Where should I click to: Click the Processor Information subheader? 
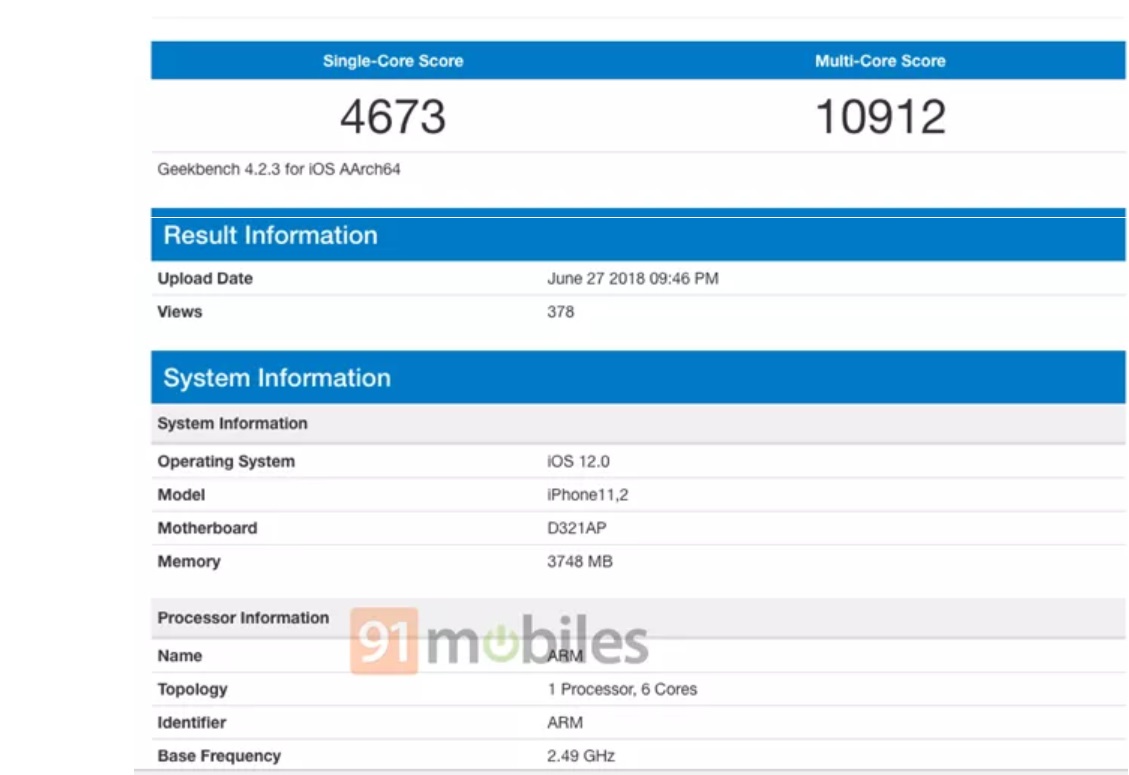point(243,618)
